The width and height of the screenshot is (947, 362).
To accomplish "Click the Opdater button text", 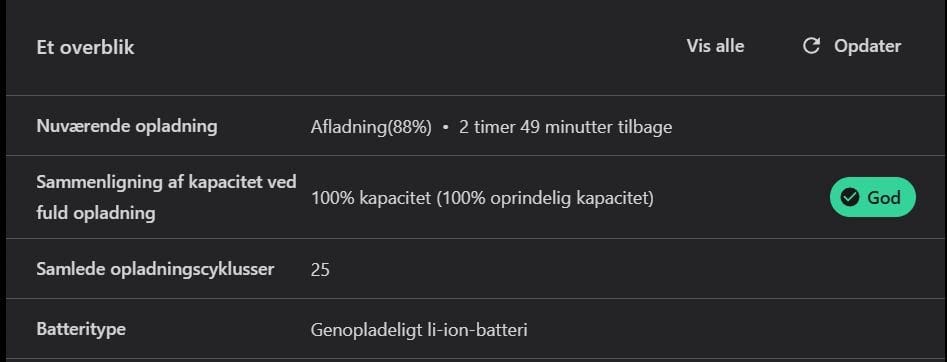I will [867, 46].
